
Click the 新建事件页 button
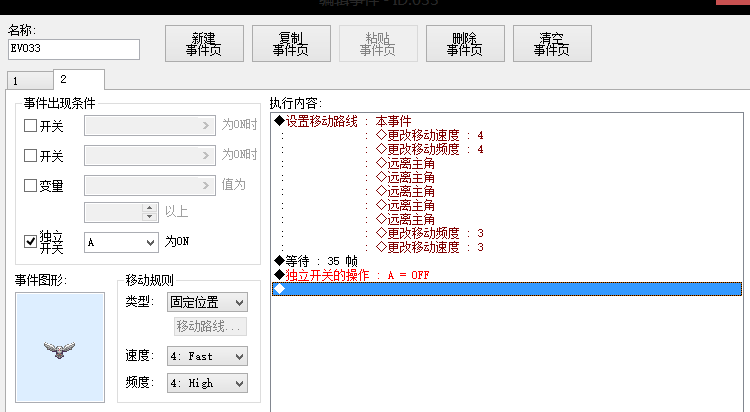204,44
